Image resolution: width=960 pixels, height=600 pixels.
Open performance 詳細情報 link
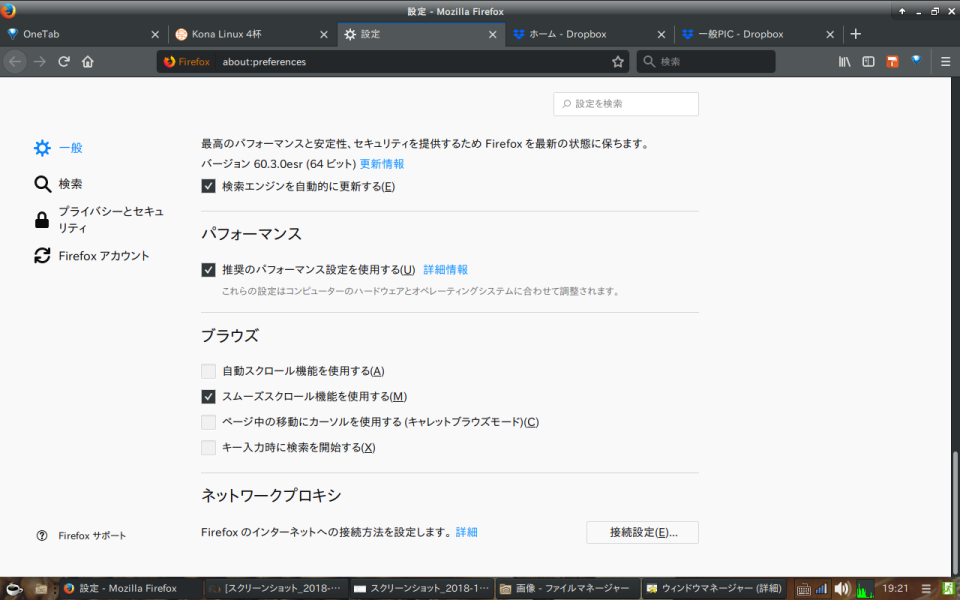[446, 269]
